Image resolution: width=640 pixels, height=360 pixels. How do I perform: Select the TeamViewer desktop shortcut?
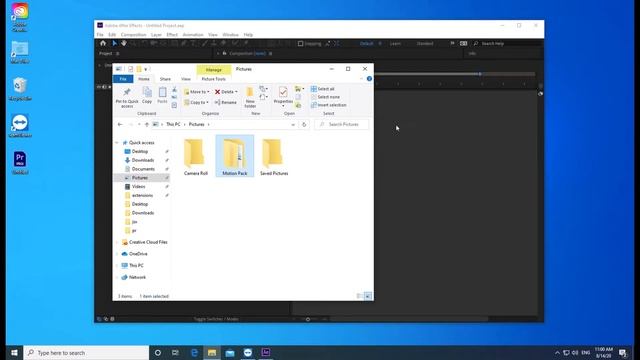(x=20, y=126)
